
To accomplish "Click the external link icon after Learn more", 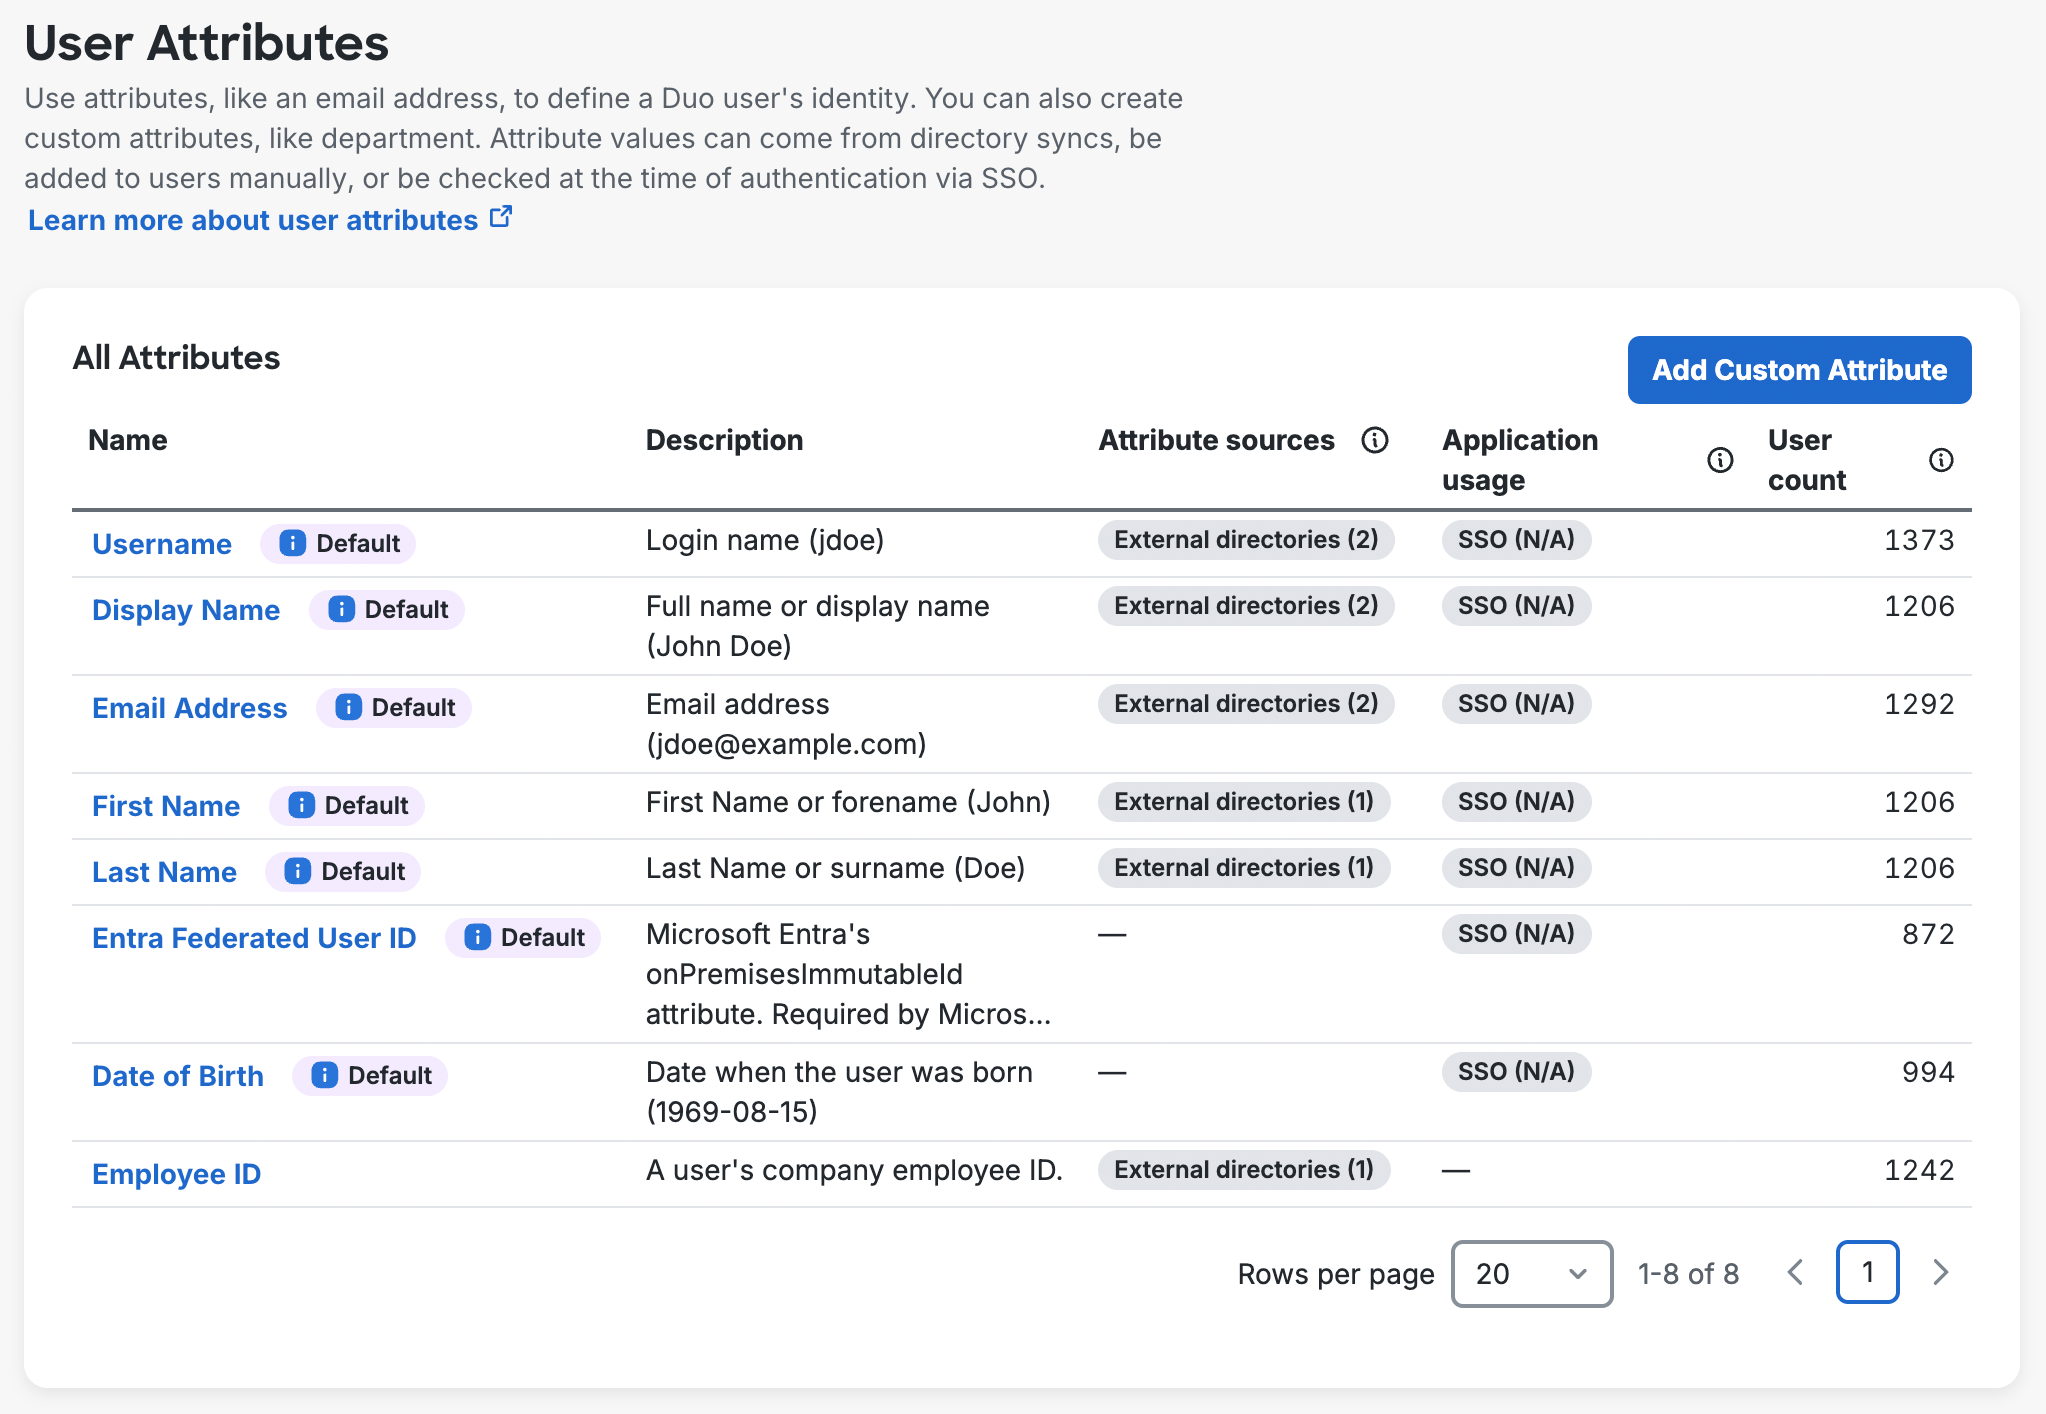I will pos(501,217).
